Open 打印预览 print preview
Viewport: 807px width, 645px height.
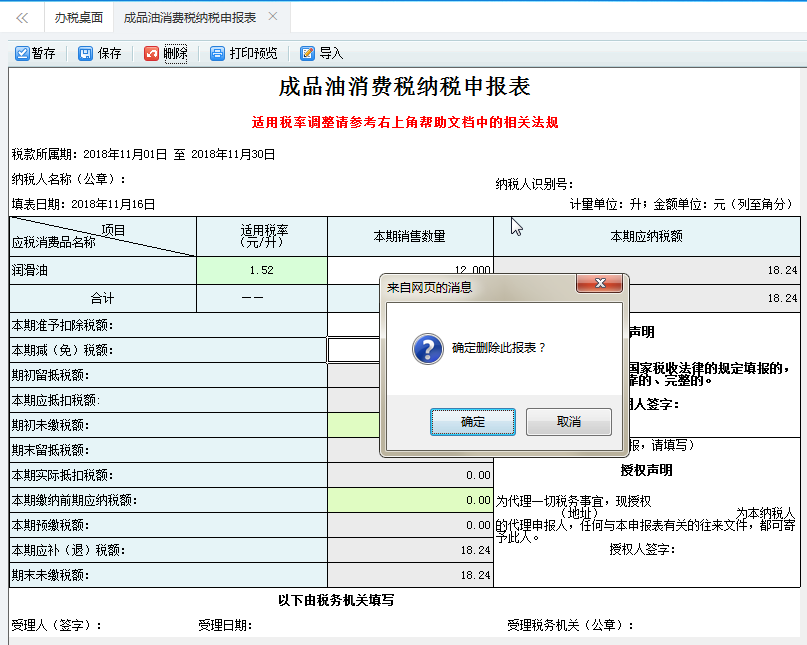click(x=217, y=54)
